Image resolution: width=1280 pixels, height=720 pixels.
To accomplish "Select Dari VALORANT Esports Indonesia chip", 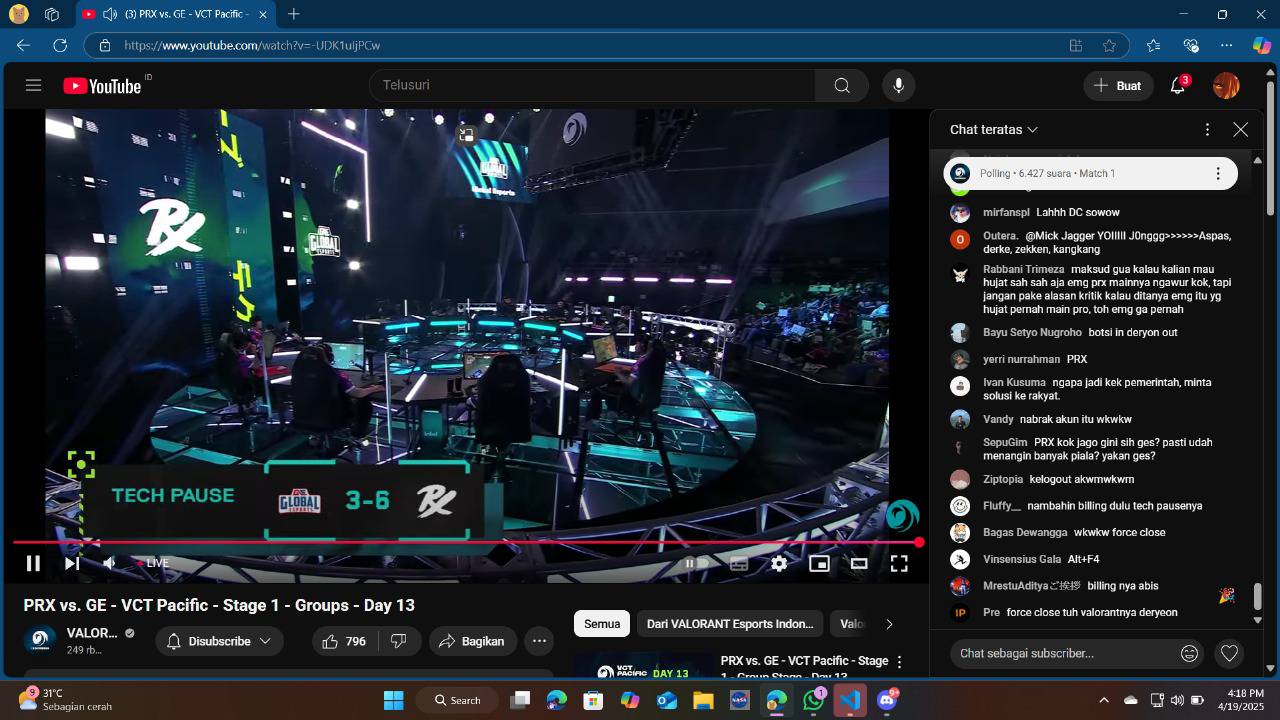I will [x=730, y=624].
